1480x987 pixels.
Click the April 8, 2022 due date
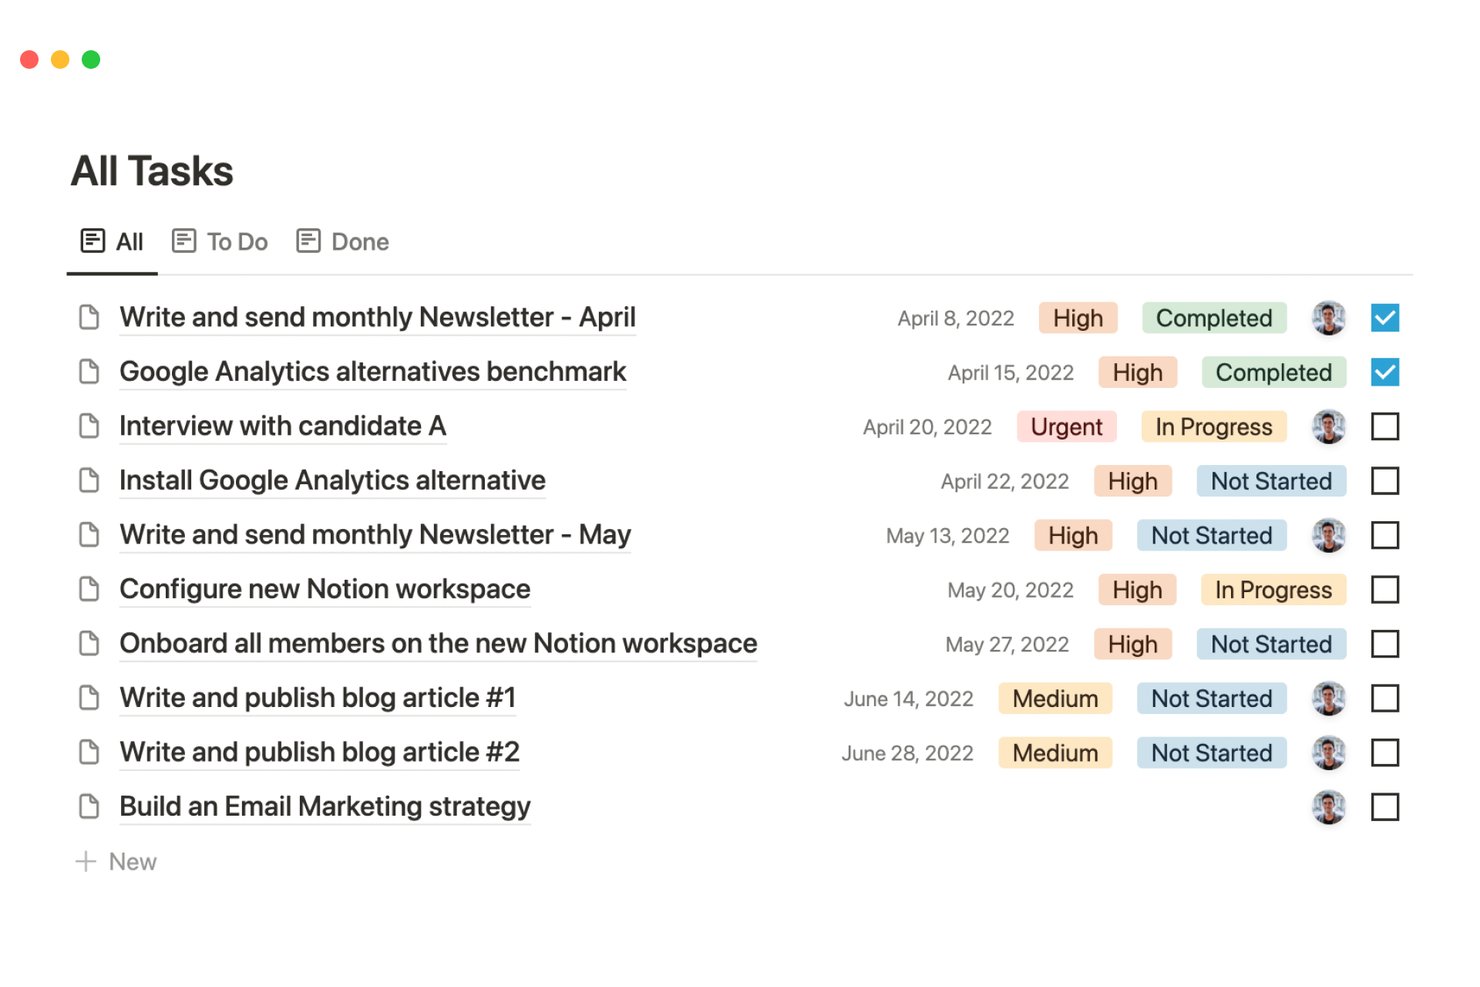click(x=956, y=318)
